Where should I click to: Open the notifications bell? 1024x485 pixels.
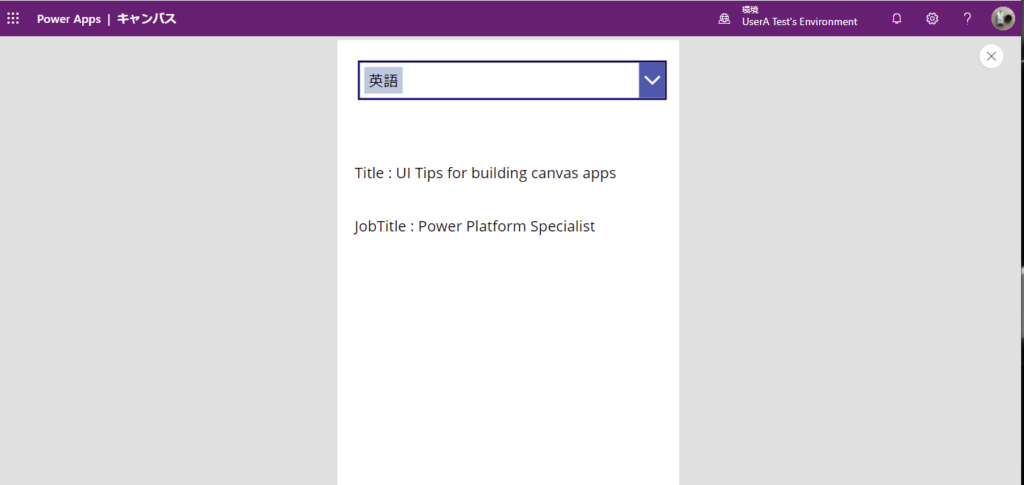pos(897,19)
